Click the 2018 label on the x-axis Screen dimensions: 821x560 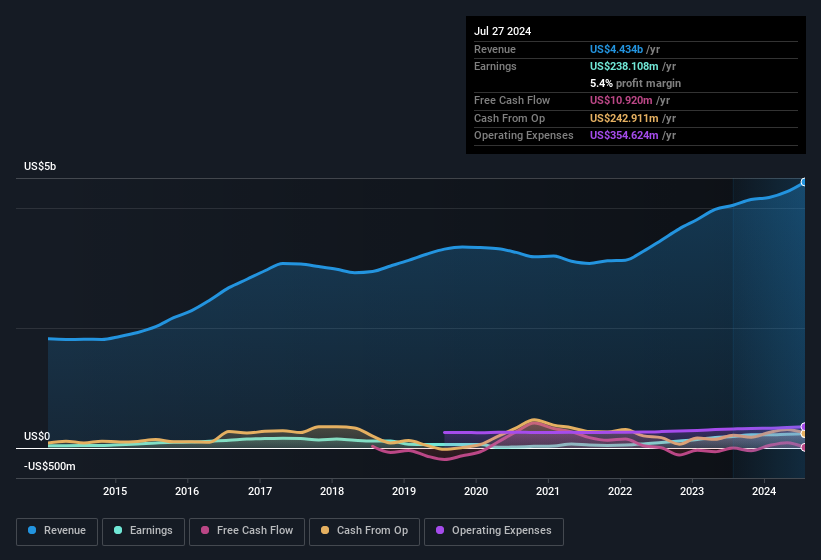(x=332, y=491)
